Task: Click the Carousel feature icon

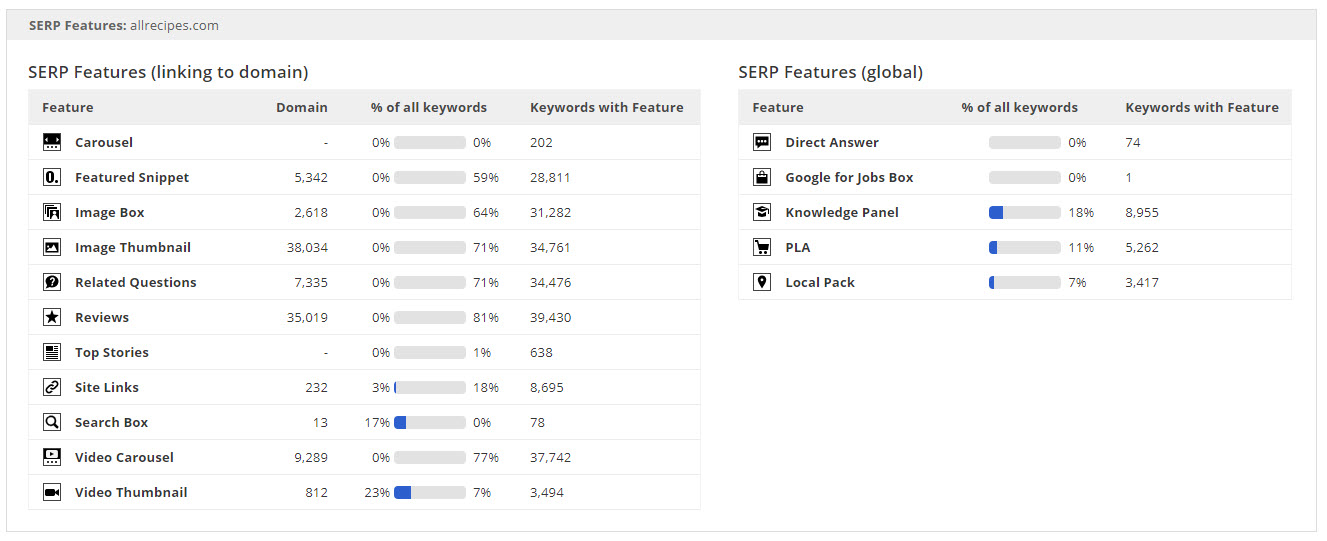Action: [x=53, y=142]
